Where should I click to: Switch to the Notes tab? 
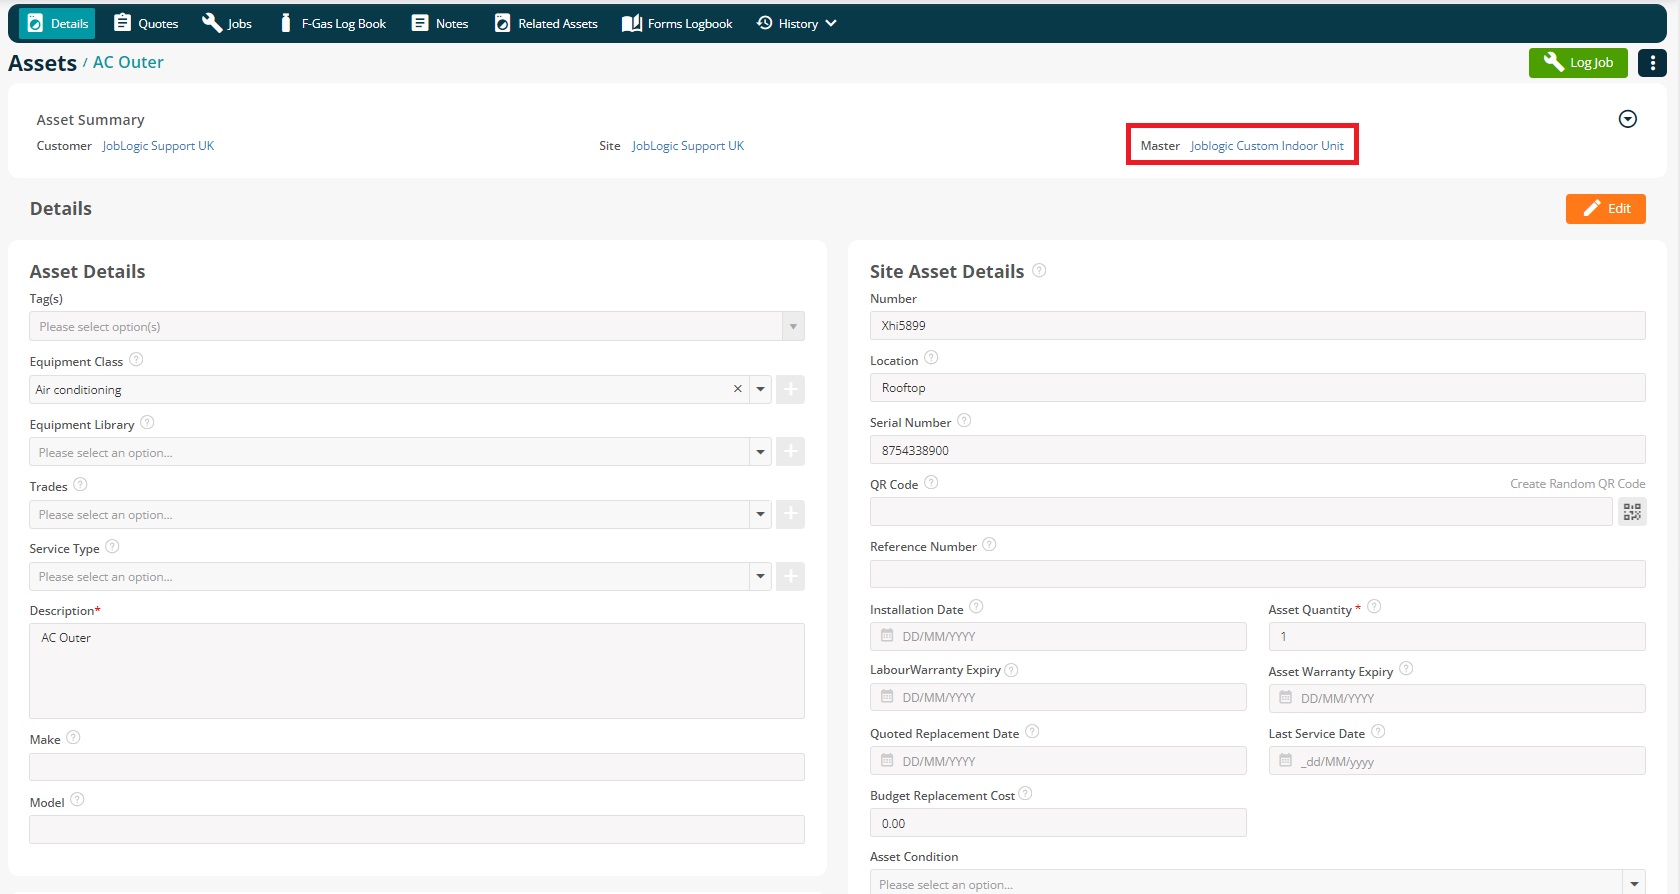coord(440,23)
